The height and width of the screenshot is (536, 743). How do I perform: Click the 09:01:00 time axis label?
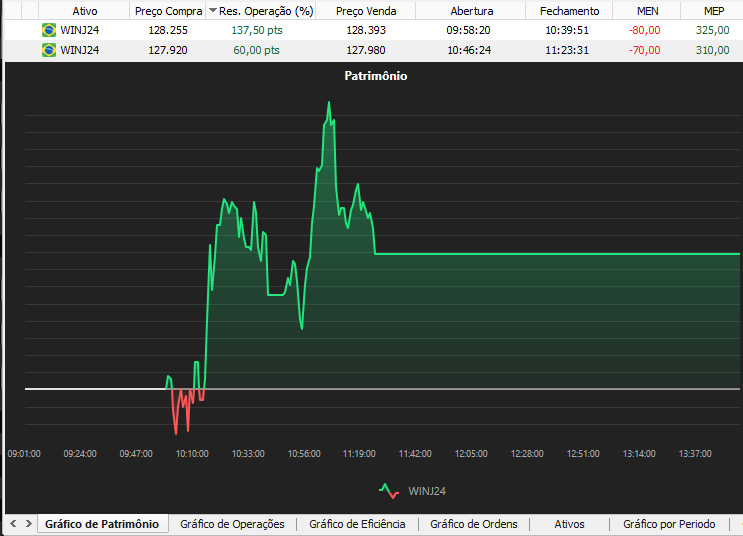24,454
